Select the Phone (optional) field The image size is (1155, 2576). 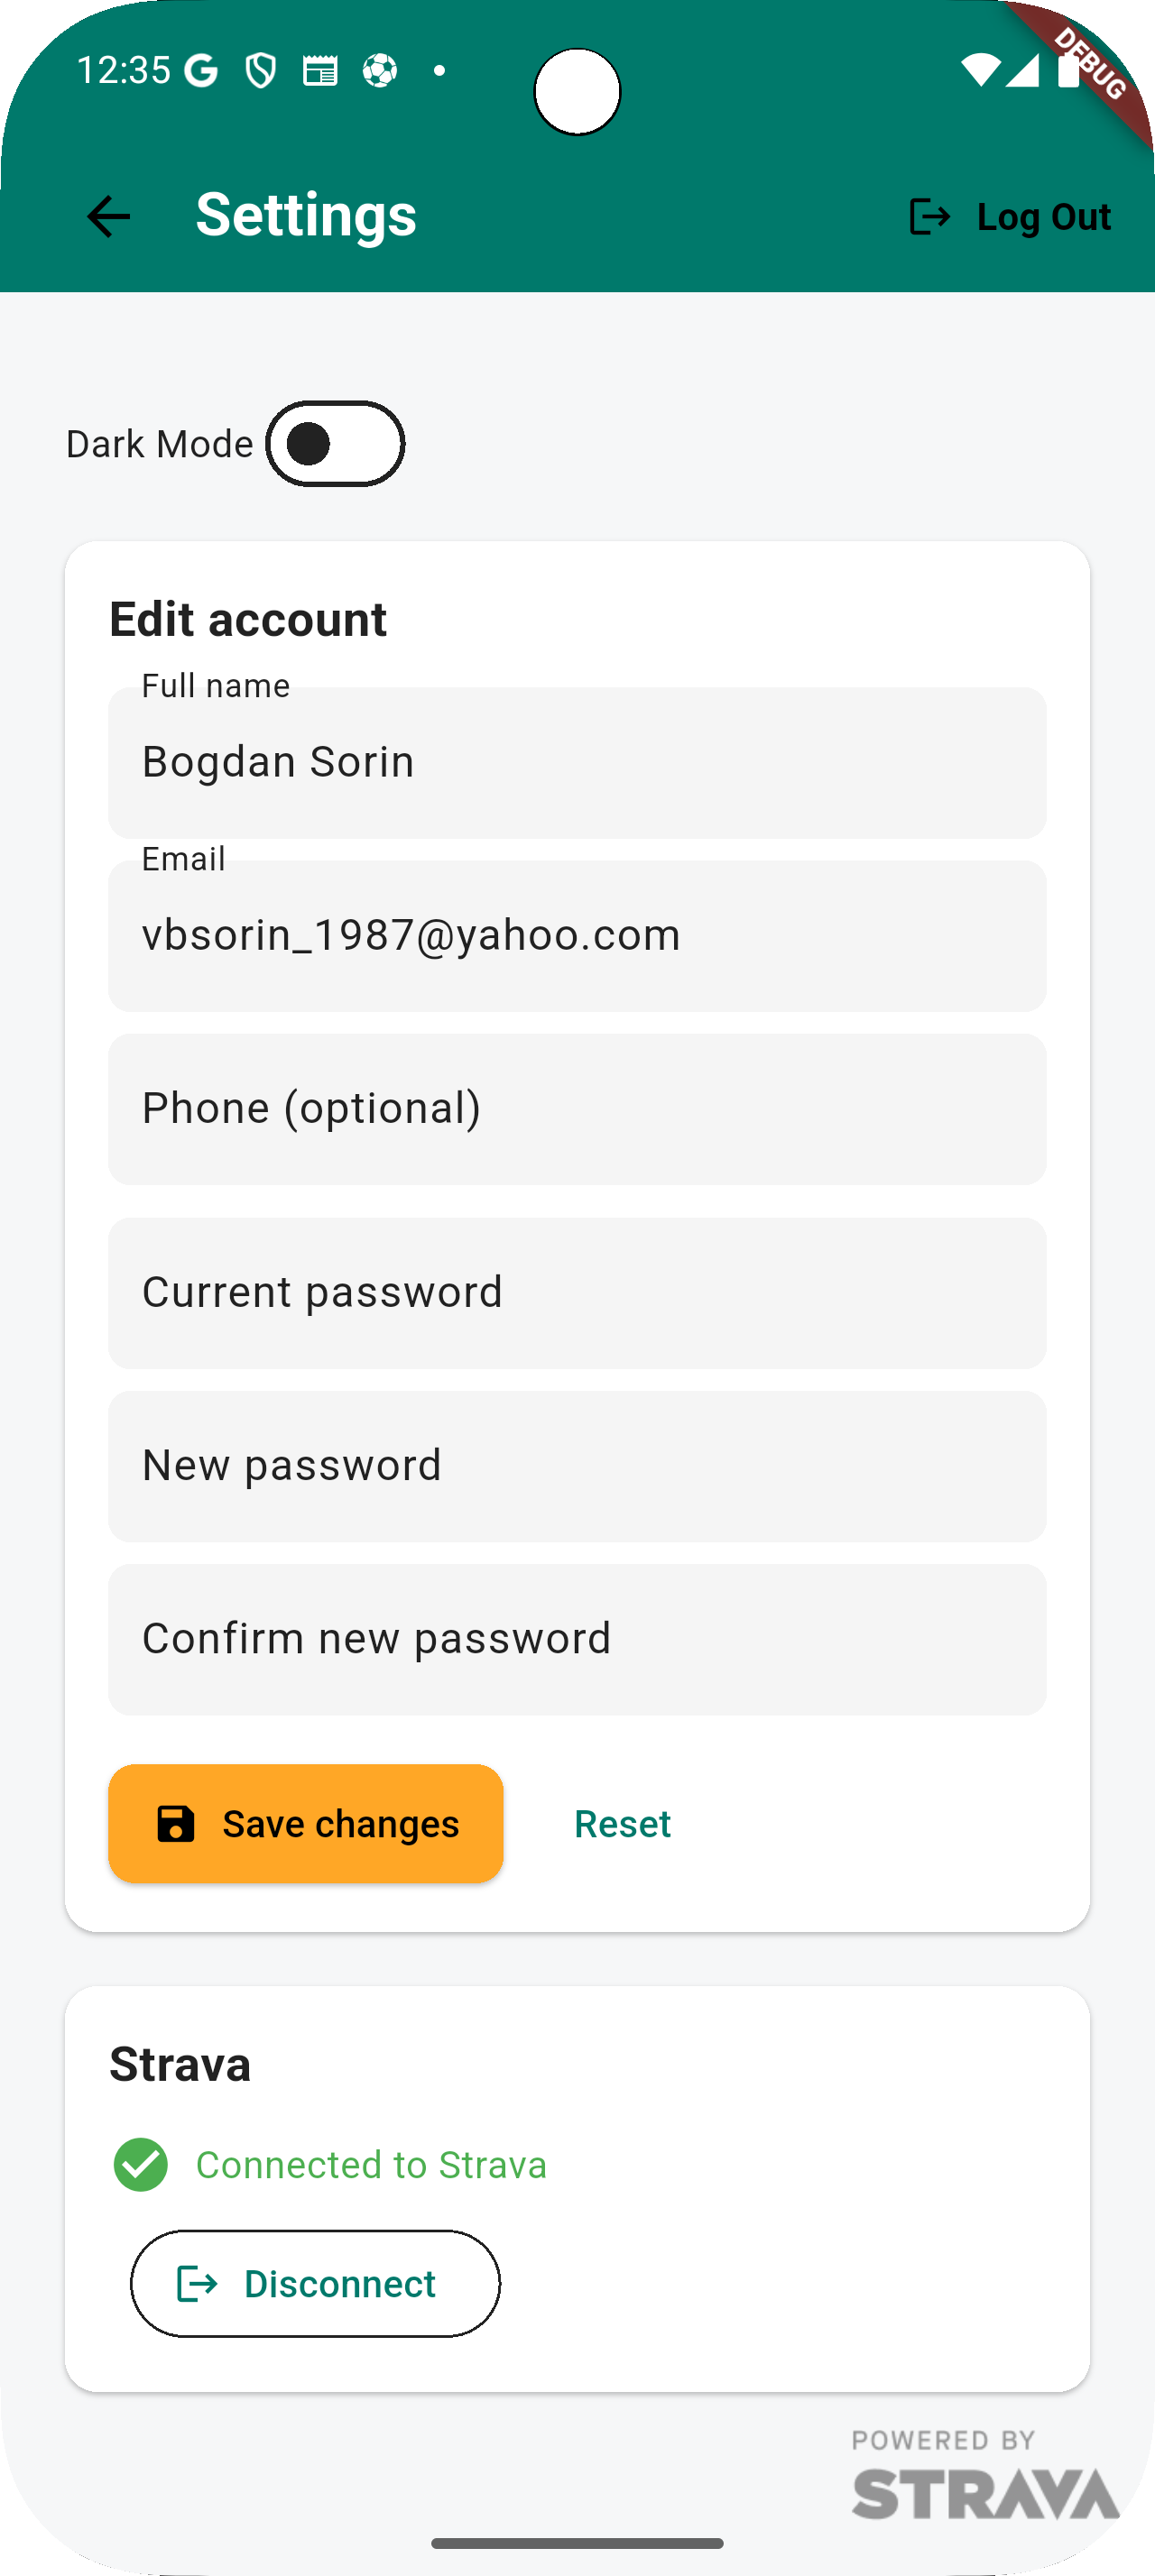click(577, 1108)
